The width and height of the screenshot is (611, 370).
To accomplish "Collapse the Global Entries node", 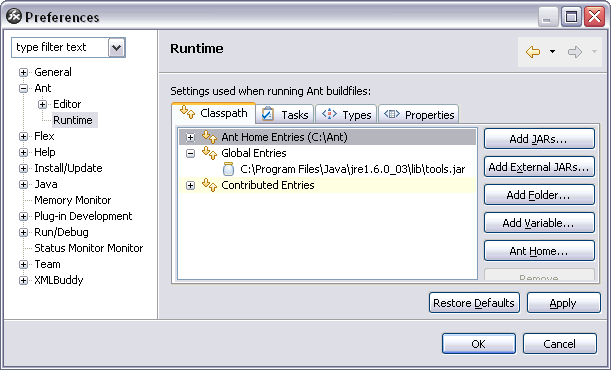I will click(190, 153).
